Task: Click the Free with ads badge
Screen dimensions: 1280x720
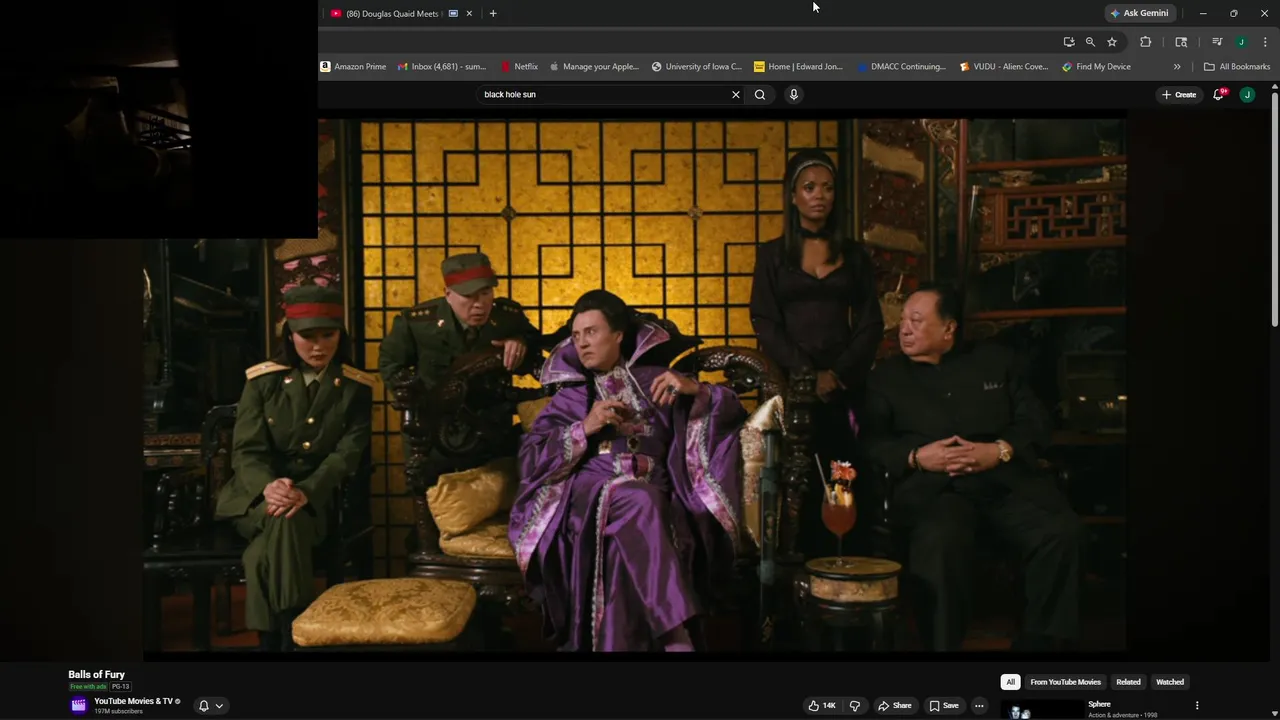Action: 88,687
